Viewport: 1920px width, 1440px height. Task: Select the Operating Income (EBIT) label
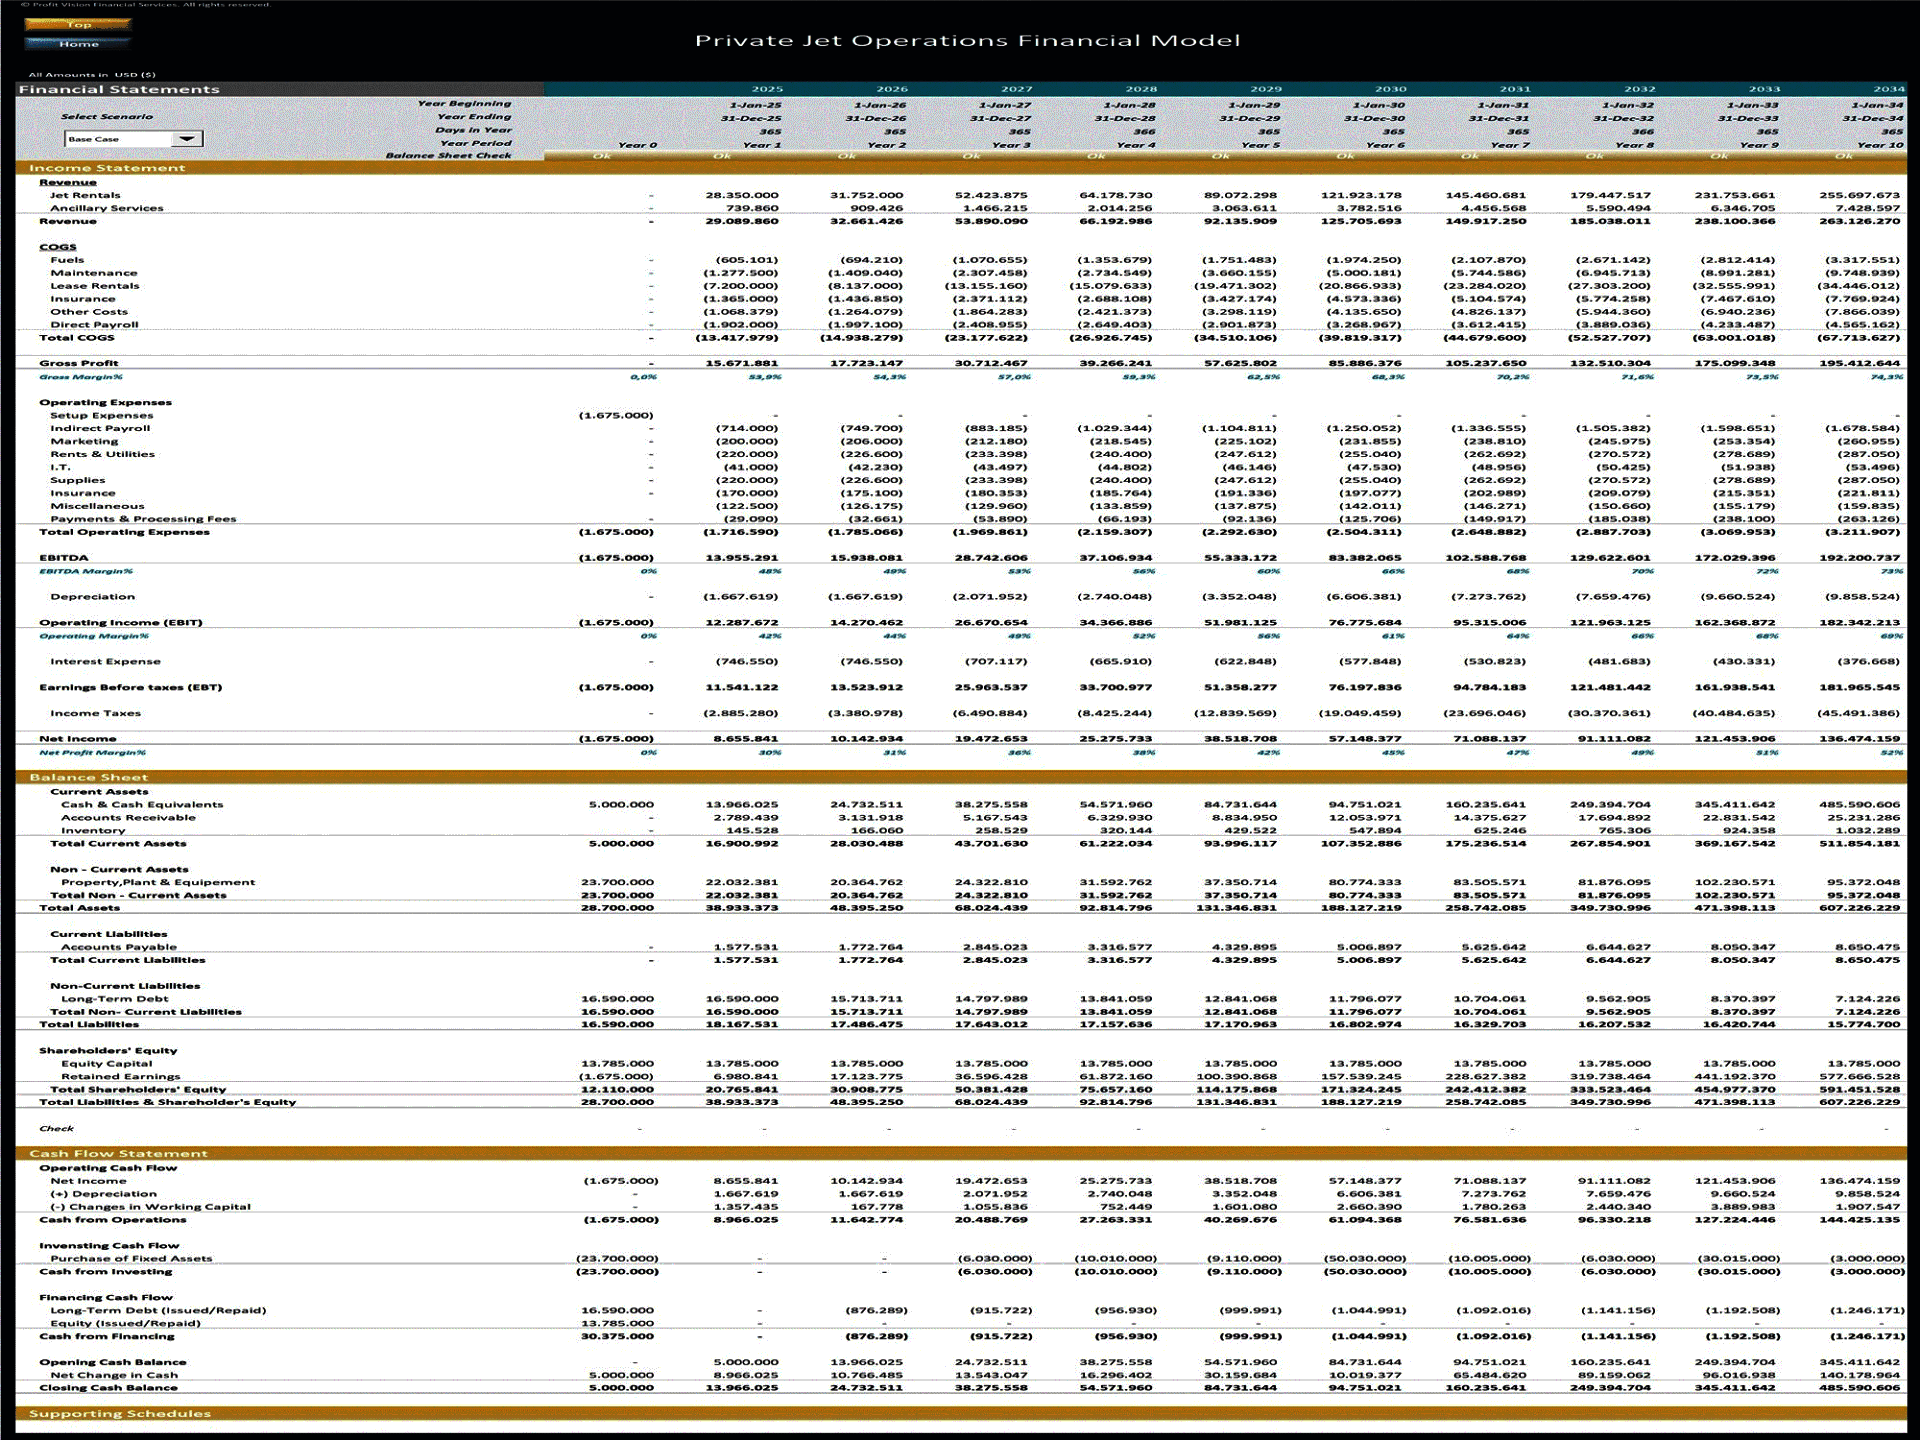coord(121,622)
